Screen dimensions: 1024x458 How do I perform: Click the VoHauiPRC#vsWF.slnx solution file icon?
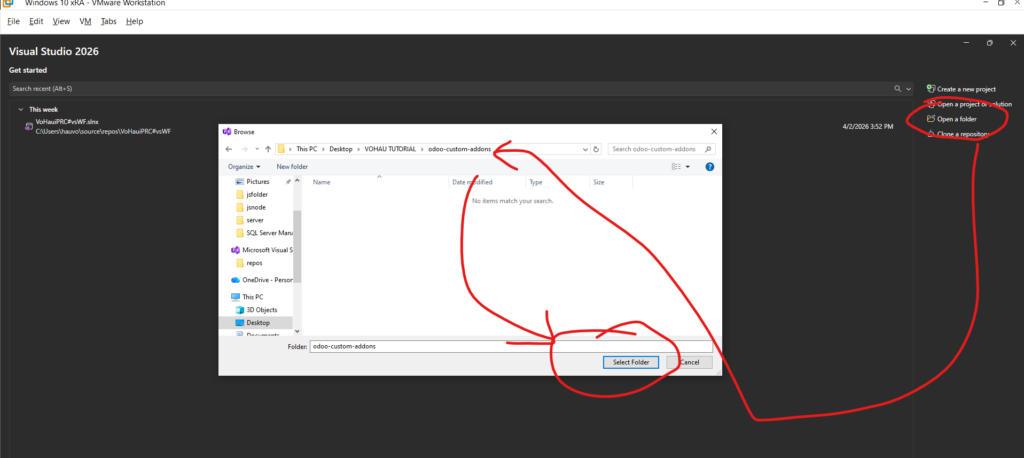(x=28, y=123)
